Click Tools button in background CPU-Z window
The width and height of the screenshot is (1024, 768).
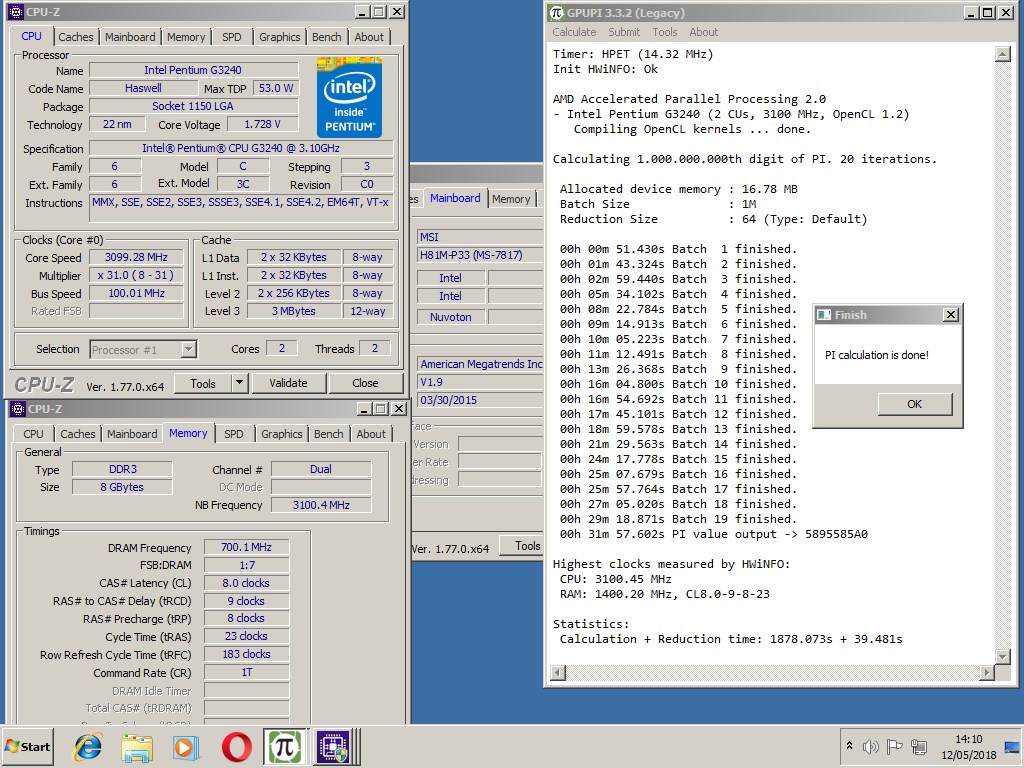click(x=521, y=546)
